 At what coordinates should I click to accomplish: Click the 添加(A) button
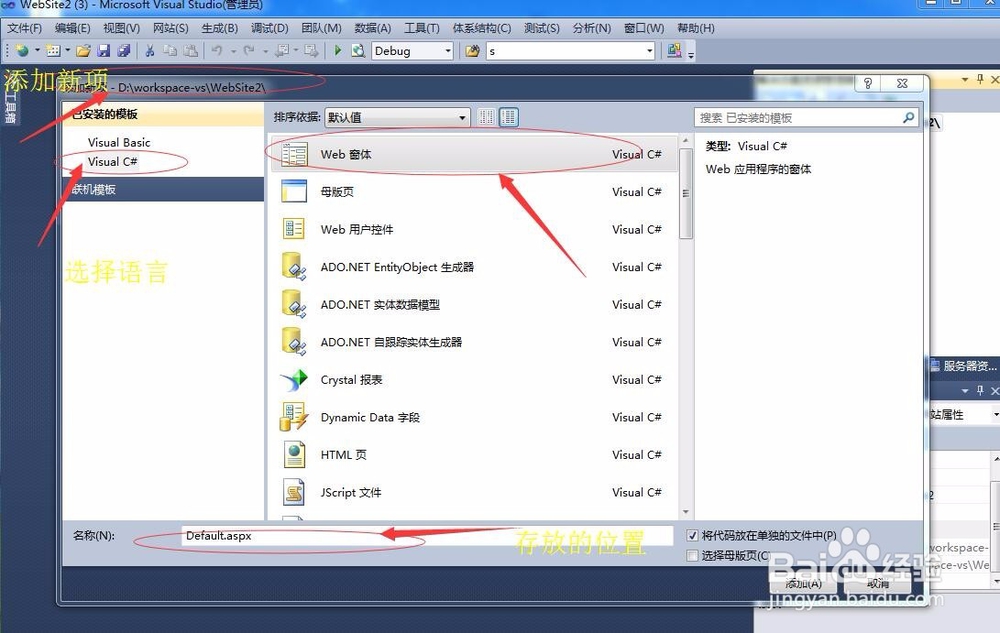point(804,583)
